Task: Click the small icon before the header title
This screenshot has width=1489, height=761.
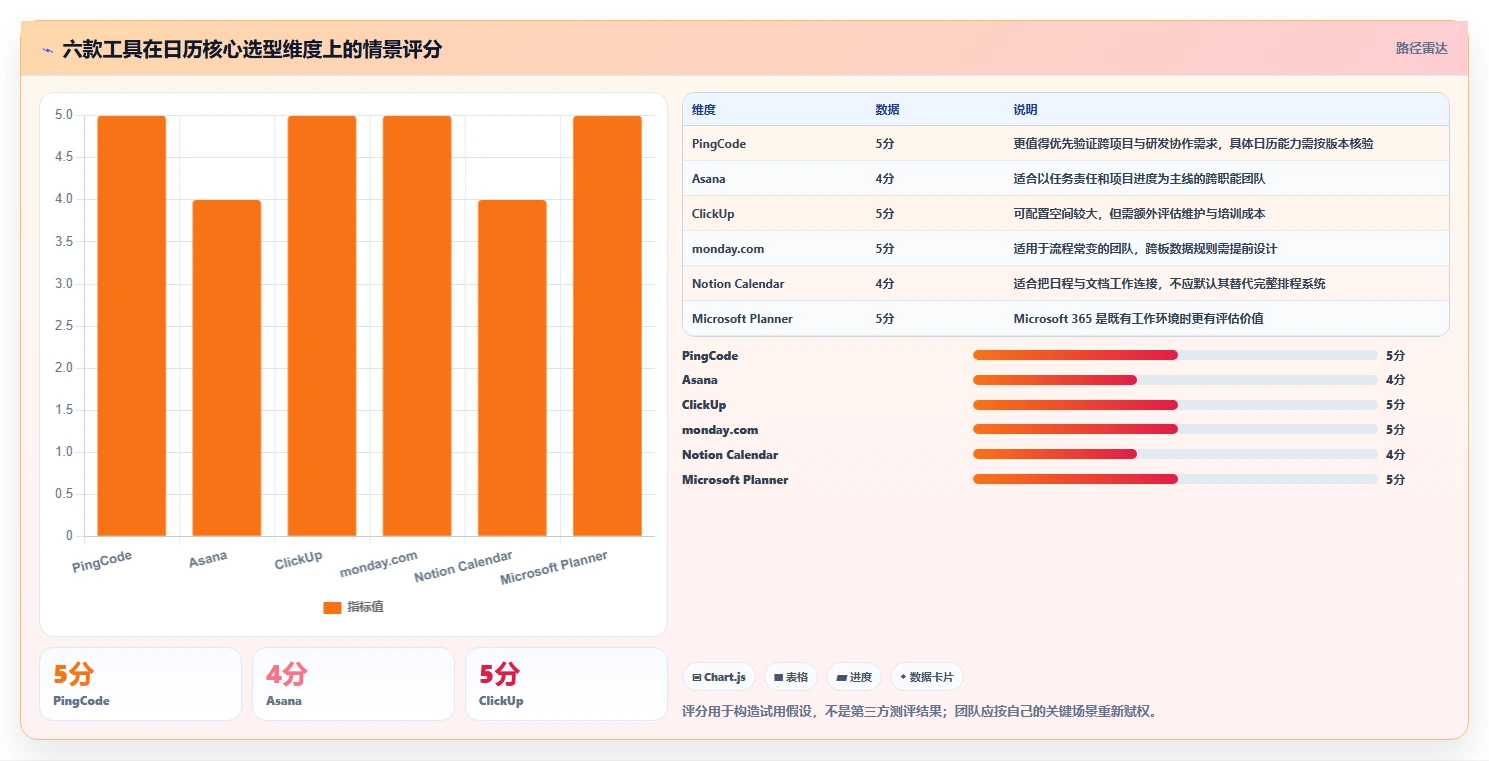Action: coord(48,50)
